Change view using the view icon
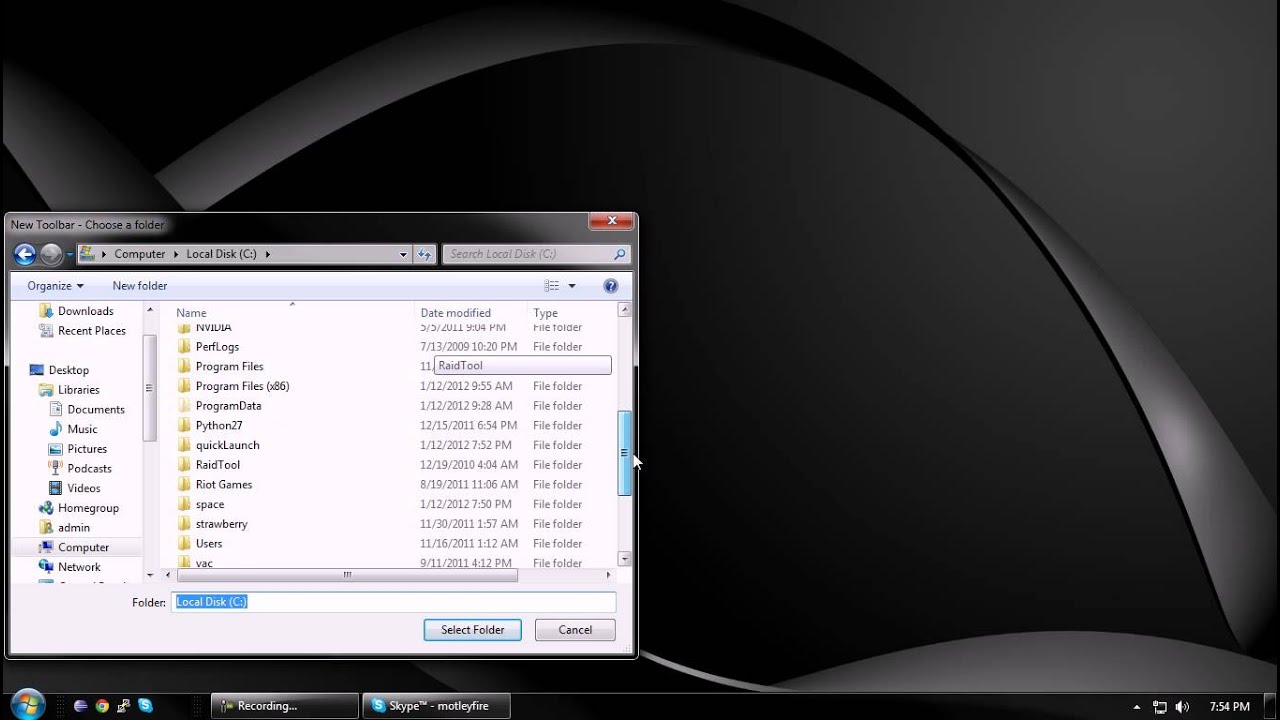The image size is (1280, 720). pyautogui.click(x=552, y=286)
